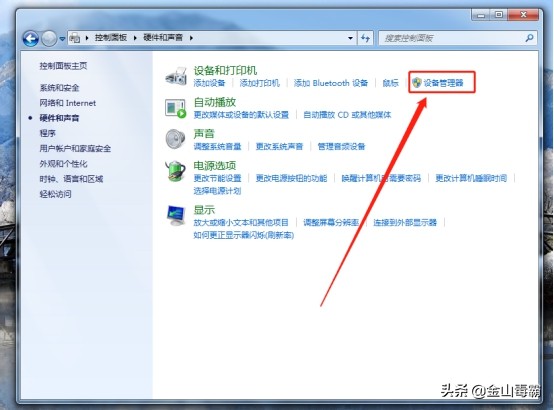Open 轻松访问 in the sidebar
This screenshot has height=410, width=554.
point(55,194)
